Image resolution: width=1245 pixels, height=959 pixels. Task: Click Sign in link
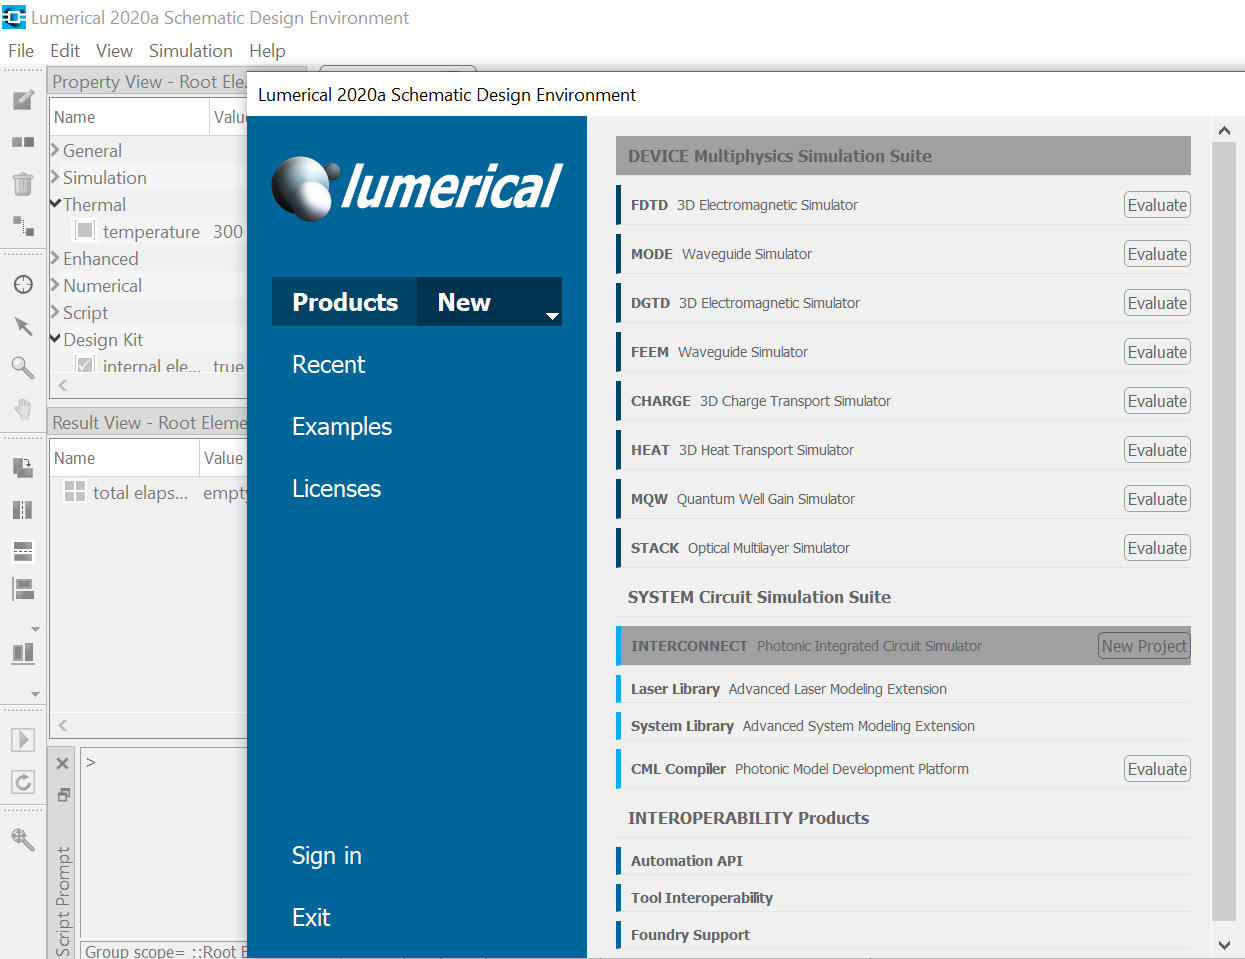coord(327,856)
